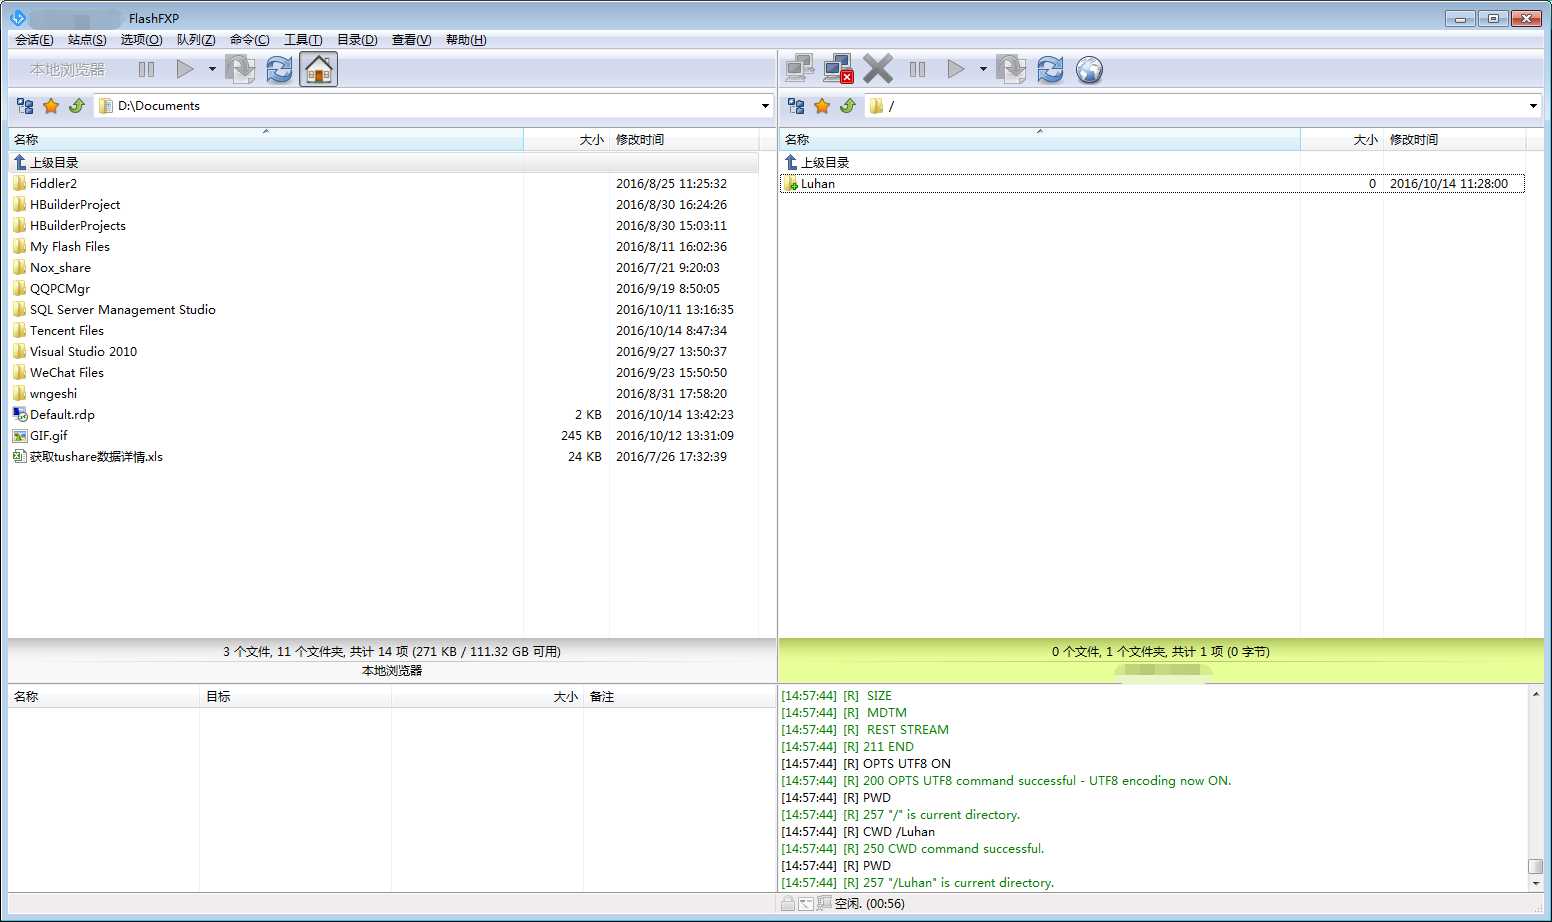1552x922 pixels.
Task: Click the remote pane transfer queue icon
Action: pos(1011,70)
